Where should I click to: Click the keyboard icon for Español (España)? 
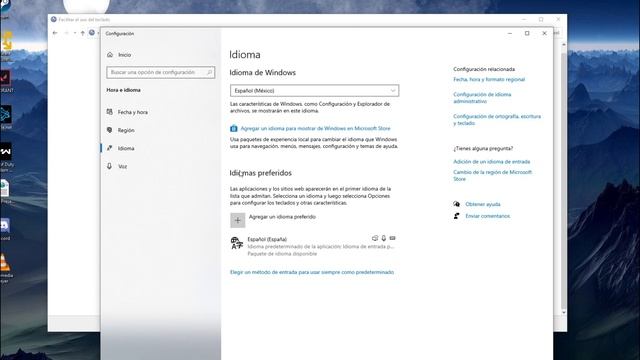click(x=392, y=238)
